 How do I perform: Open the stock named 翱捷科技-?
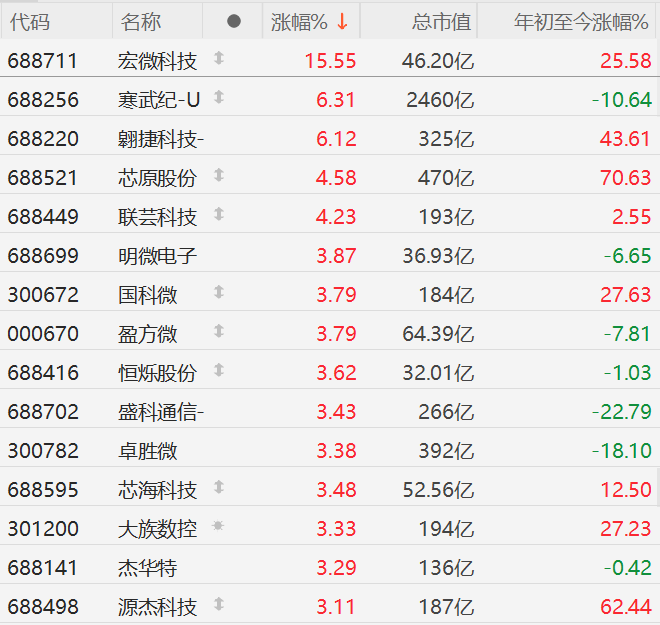[161, 139]
